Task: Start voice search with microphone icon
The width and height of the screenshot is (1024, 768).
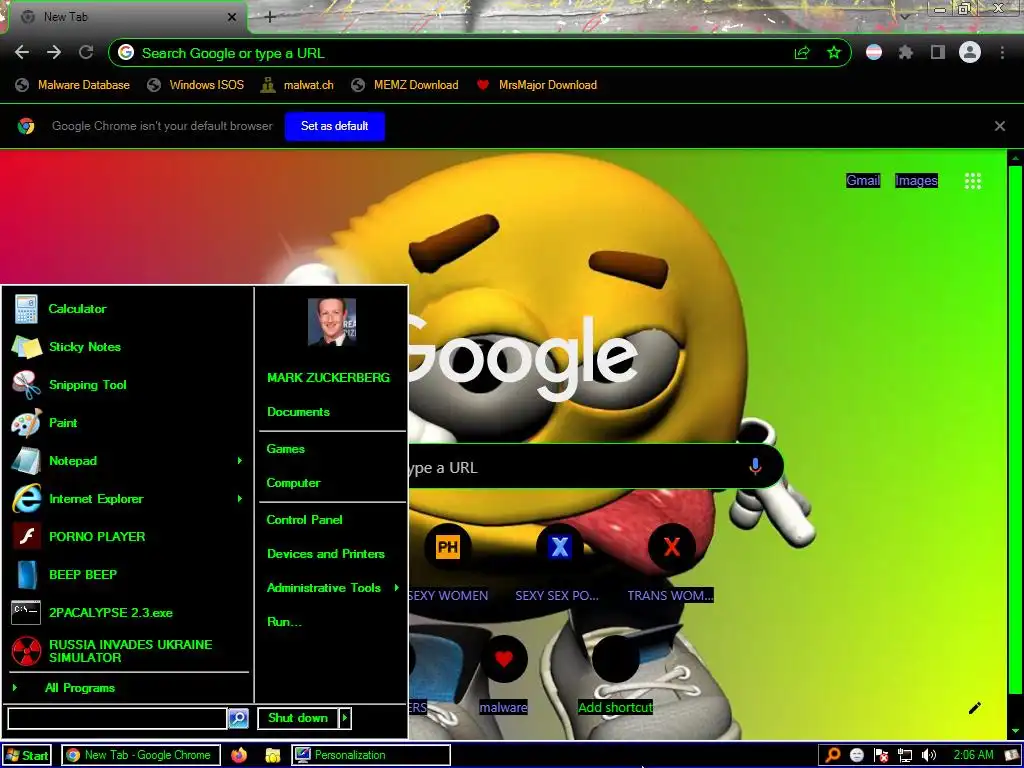Action: [756, 466]
